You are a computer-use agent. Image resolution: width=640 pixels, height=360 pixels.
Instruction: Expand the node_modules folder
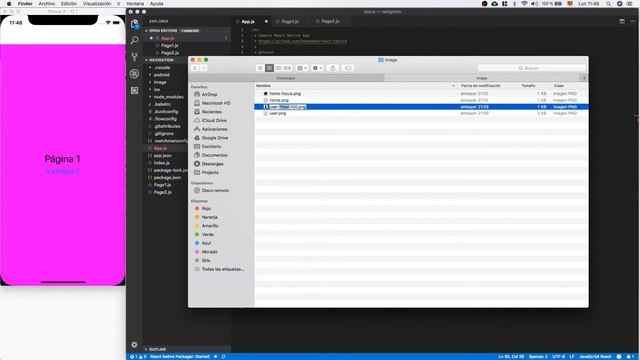168,97
